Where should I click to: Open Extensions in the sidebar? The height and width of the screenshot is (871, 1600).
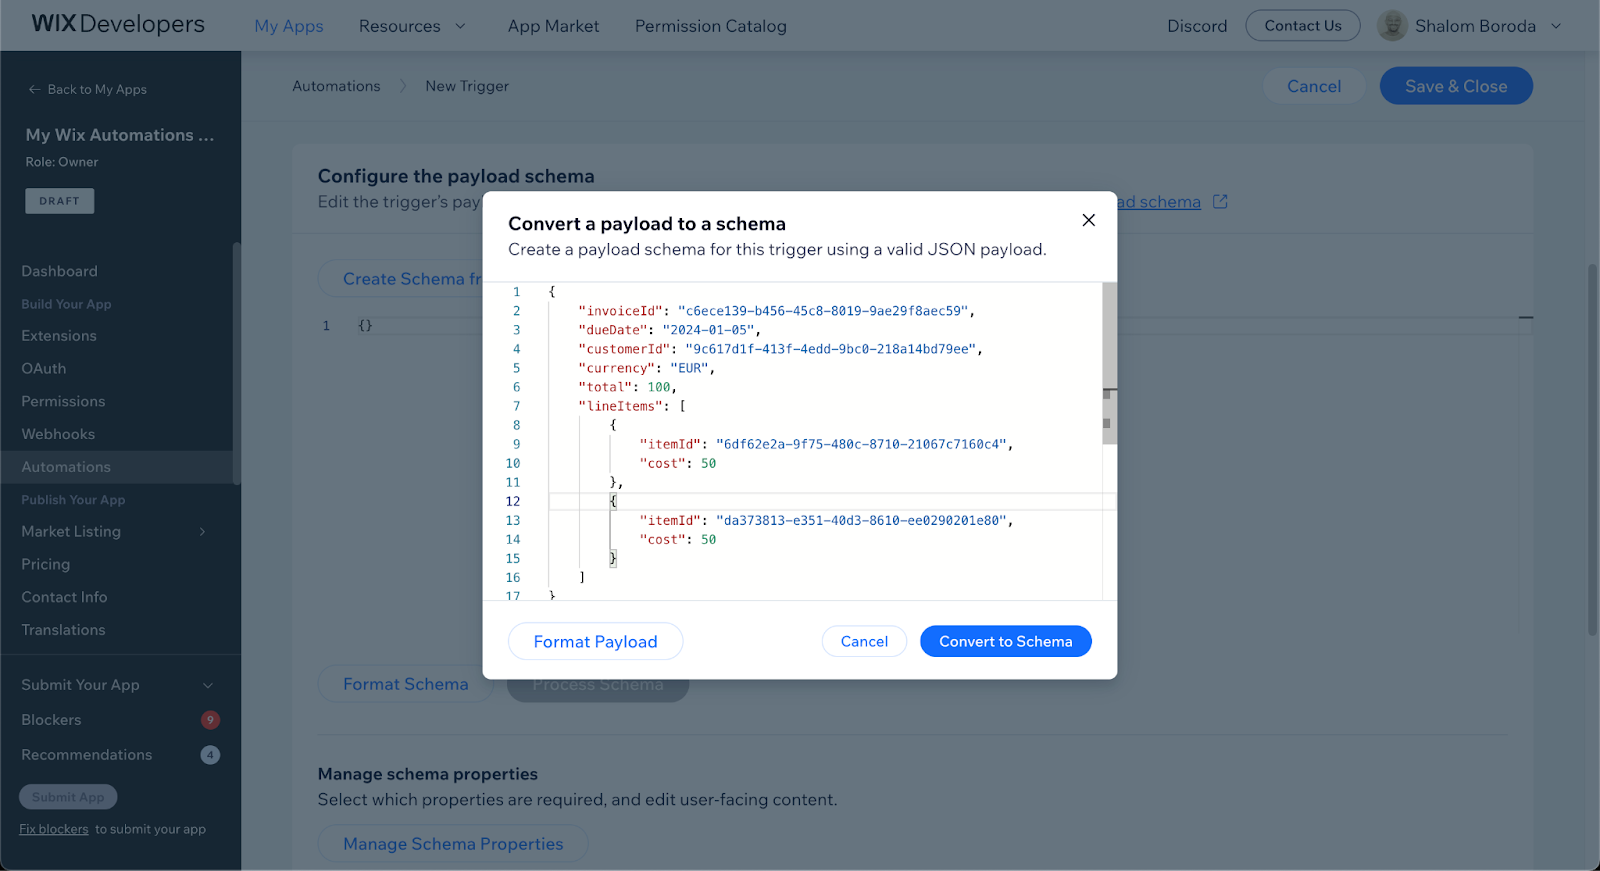(59, 336)
